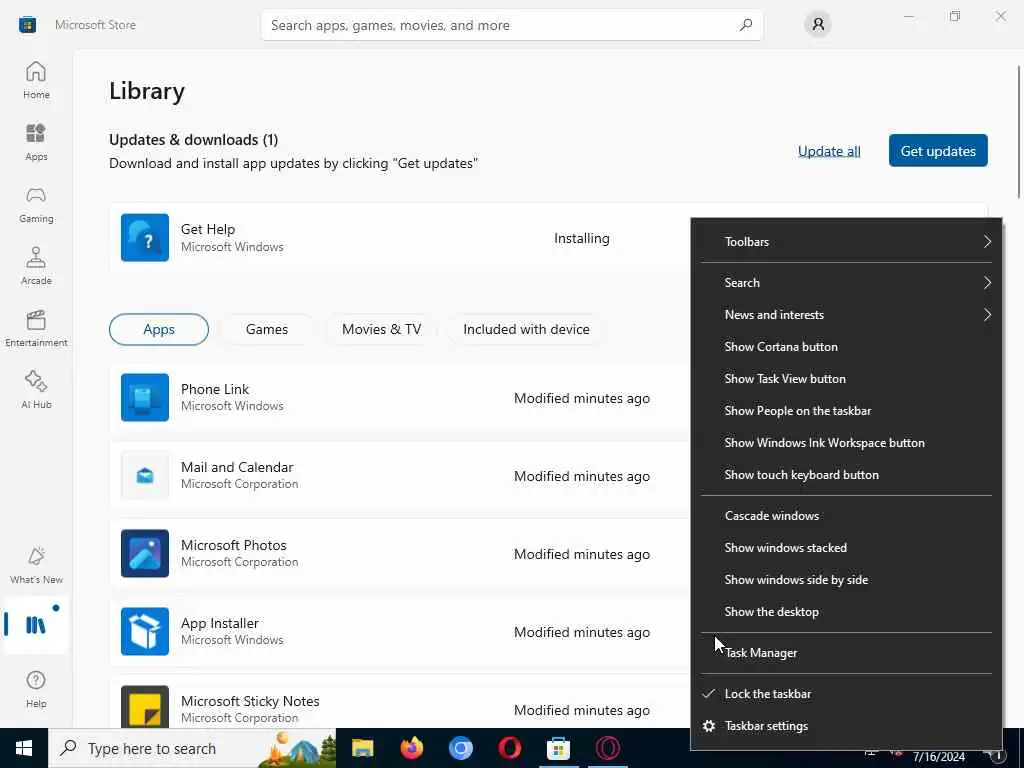Open the Mail and Calendar entry
This screenshot has height=768, width=1024.
(x=400, y=475)
